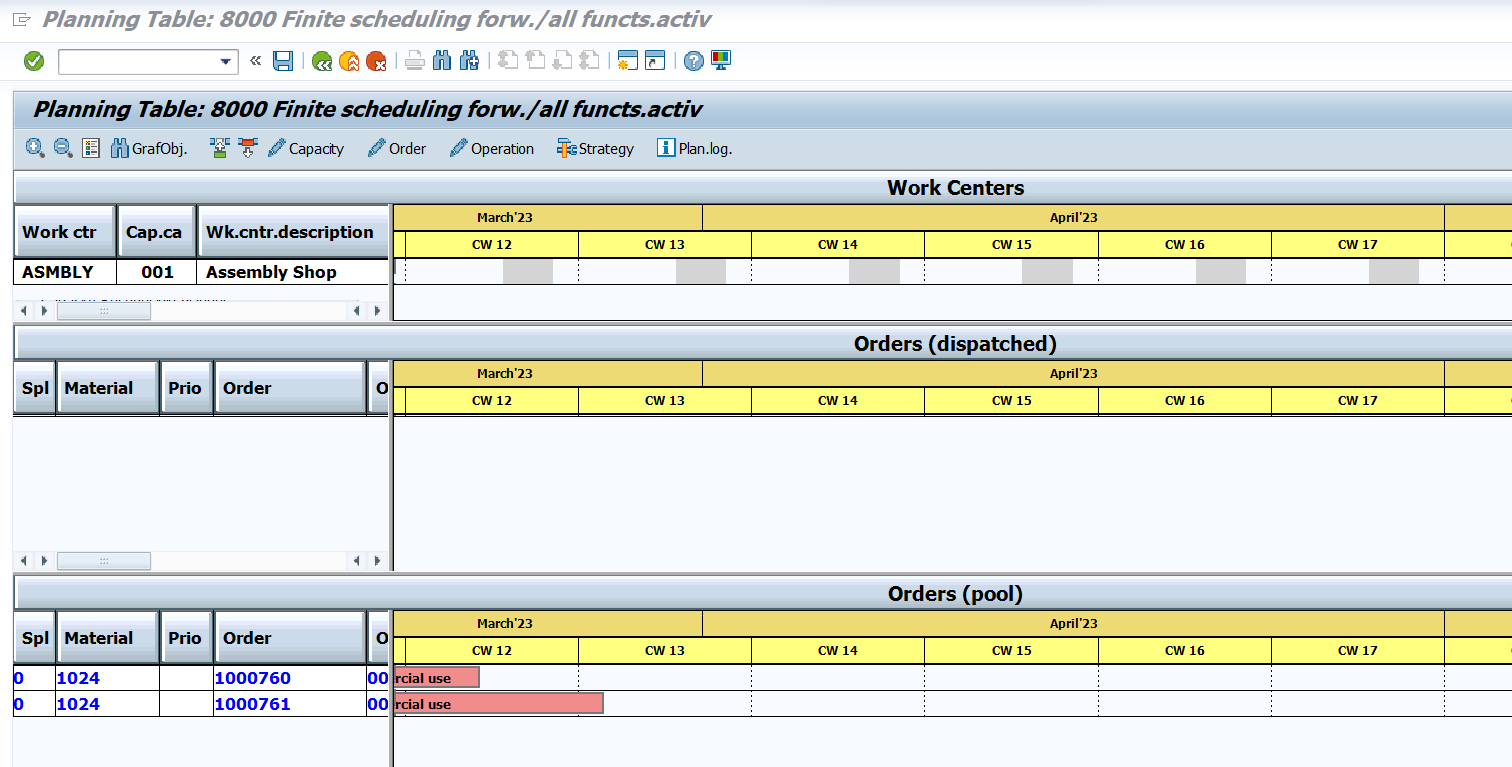The width and height of the screenshot is (1512, 767).
Task: Open the Plan.log information icon
Action: tap(666, 148)
